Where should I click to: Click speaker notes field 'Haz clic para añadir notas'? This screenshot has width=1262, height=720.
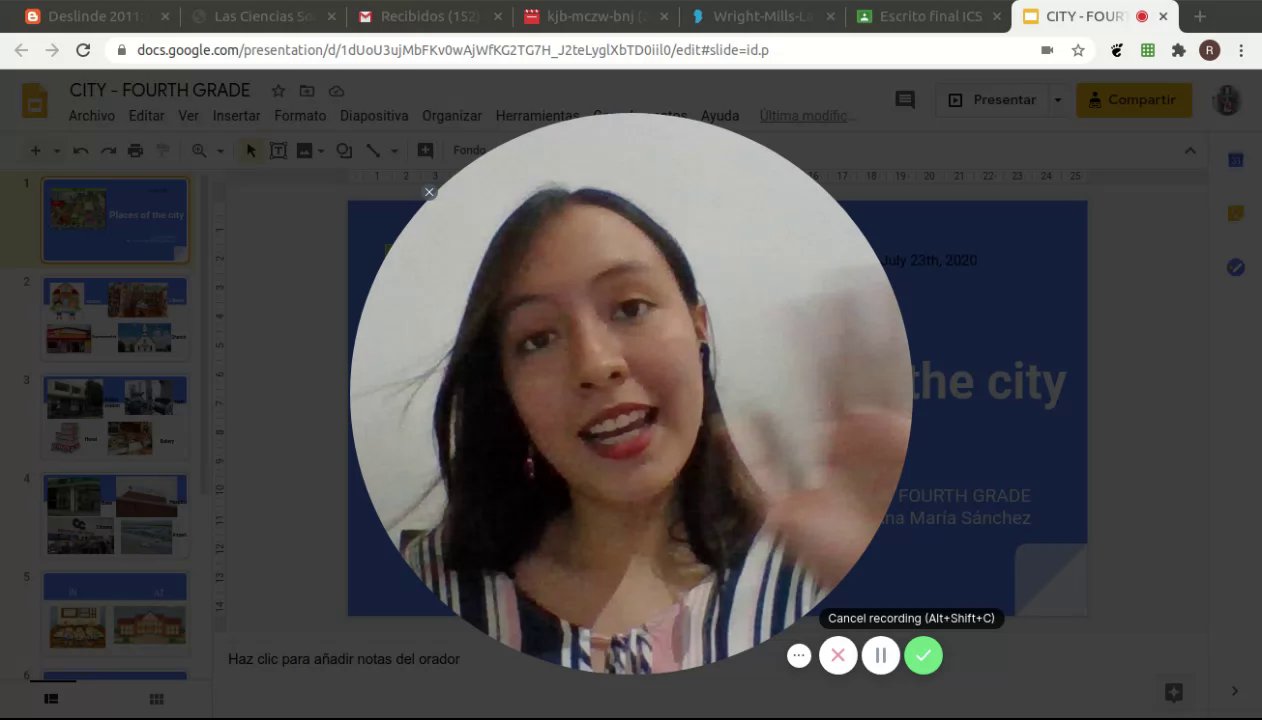(x=344, y=659)
